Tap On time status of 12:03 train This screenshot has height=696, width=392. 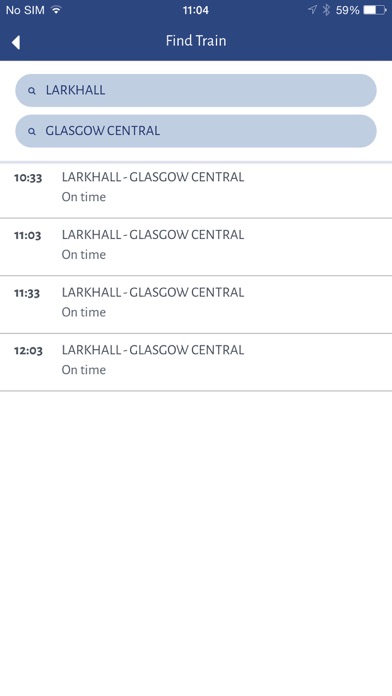(x=84, y=370)
